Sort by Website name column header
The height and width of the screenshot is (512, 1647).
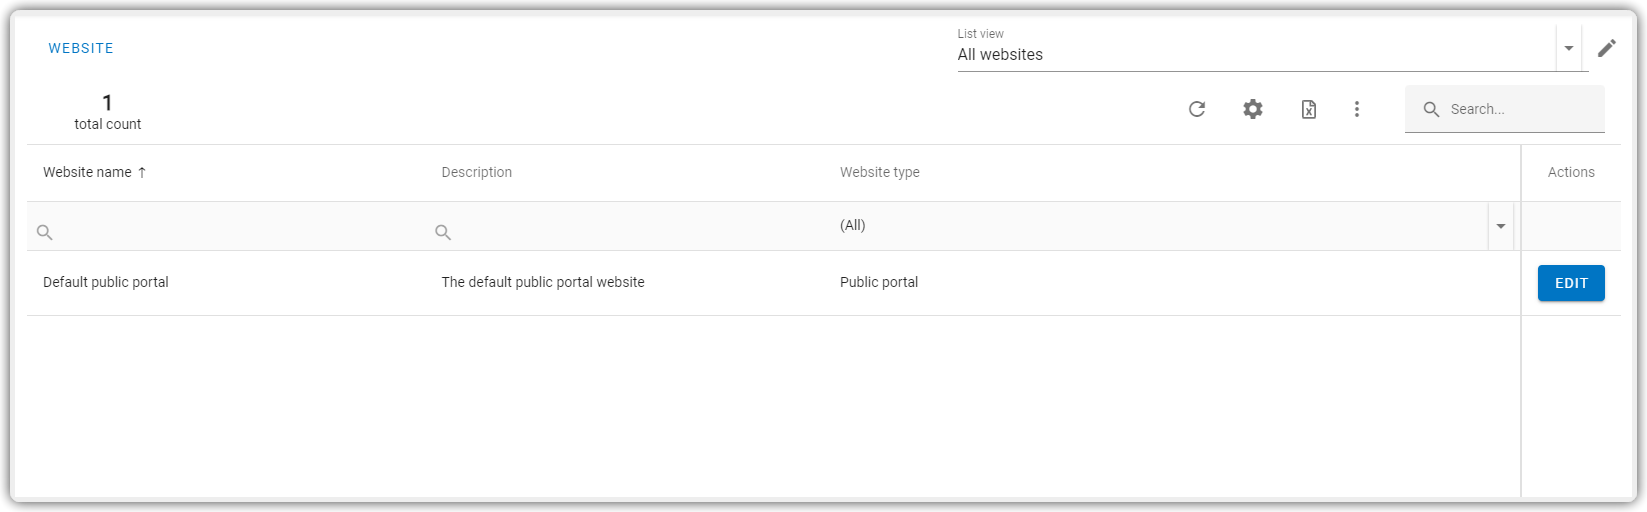click(x=87, y=172)
